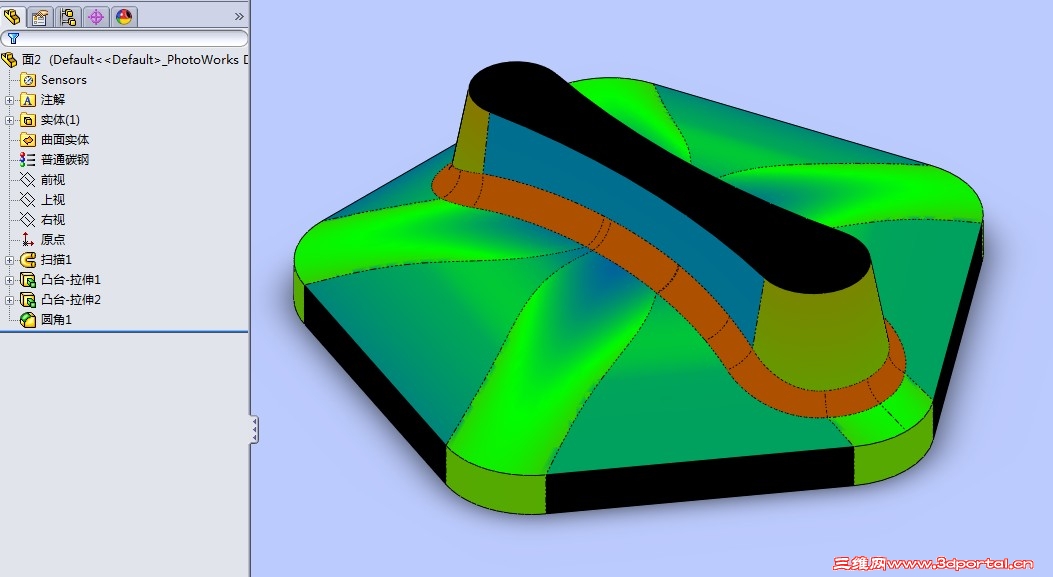Select the root part 面2 icon
The height and width of the screenshot is (577, 1053).
(x=9, y=60)
